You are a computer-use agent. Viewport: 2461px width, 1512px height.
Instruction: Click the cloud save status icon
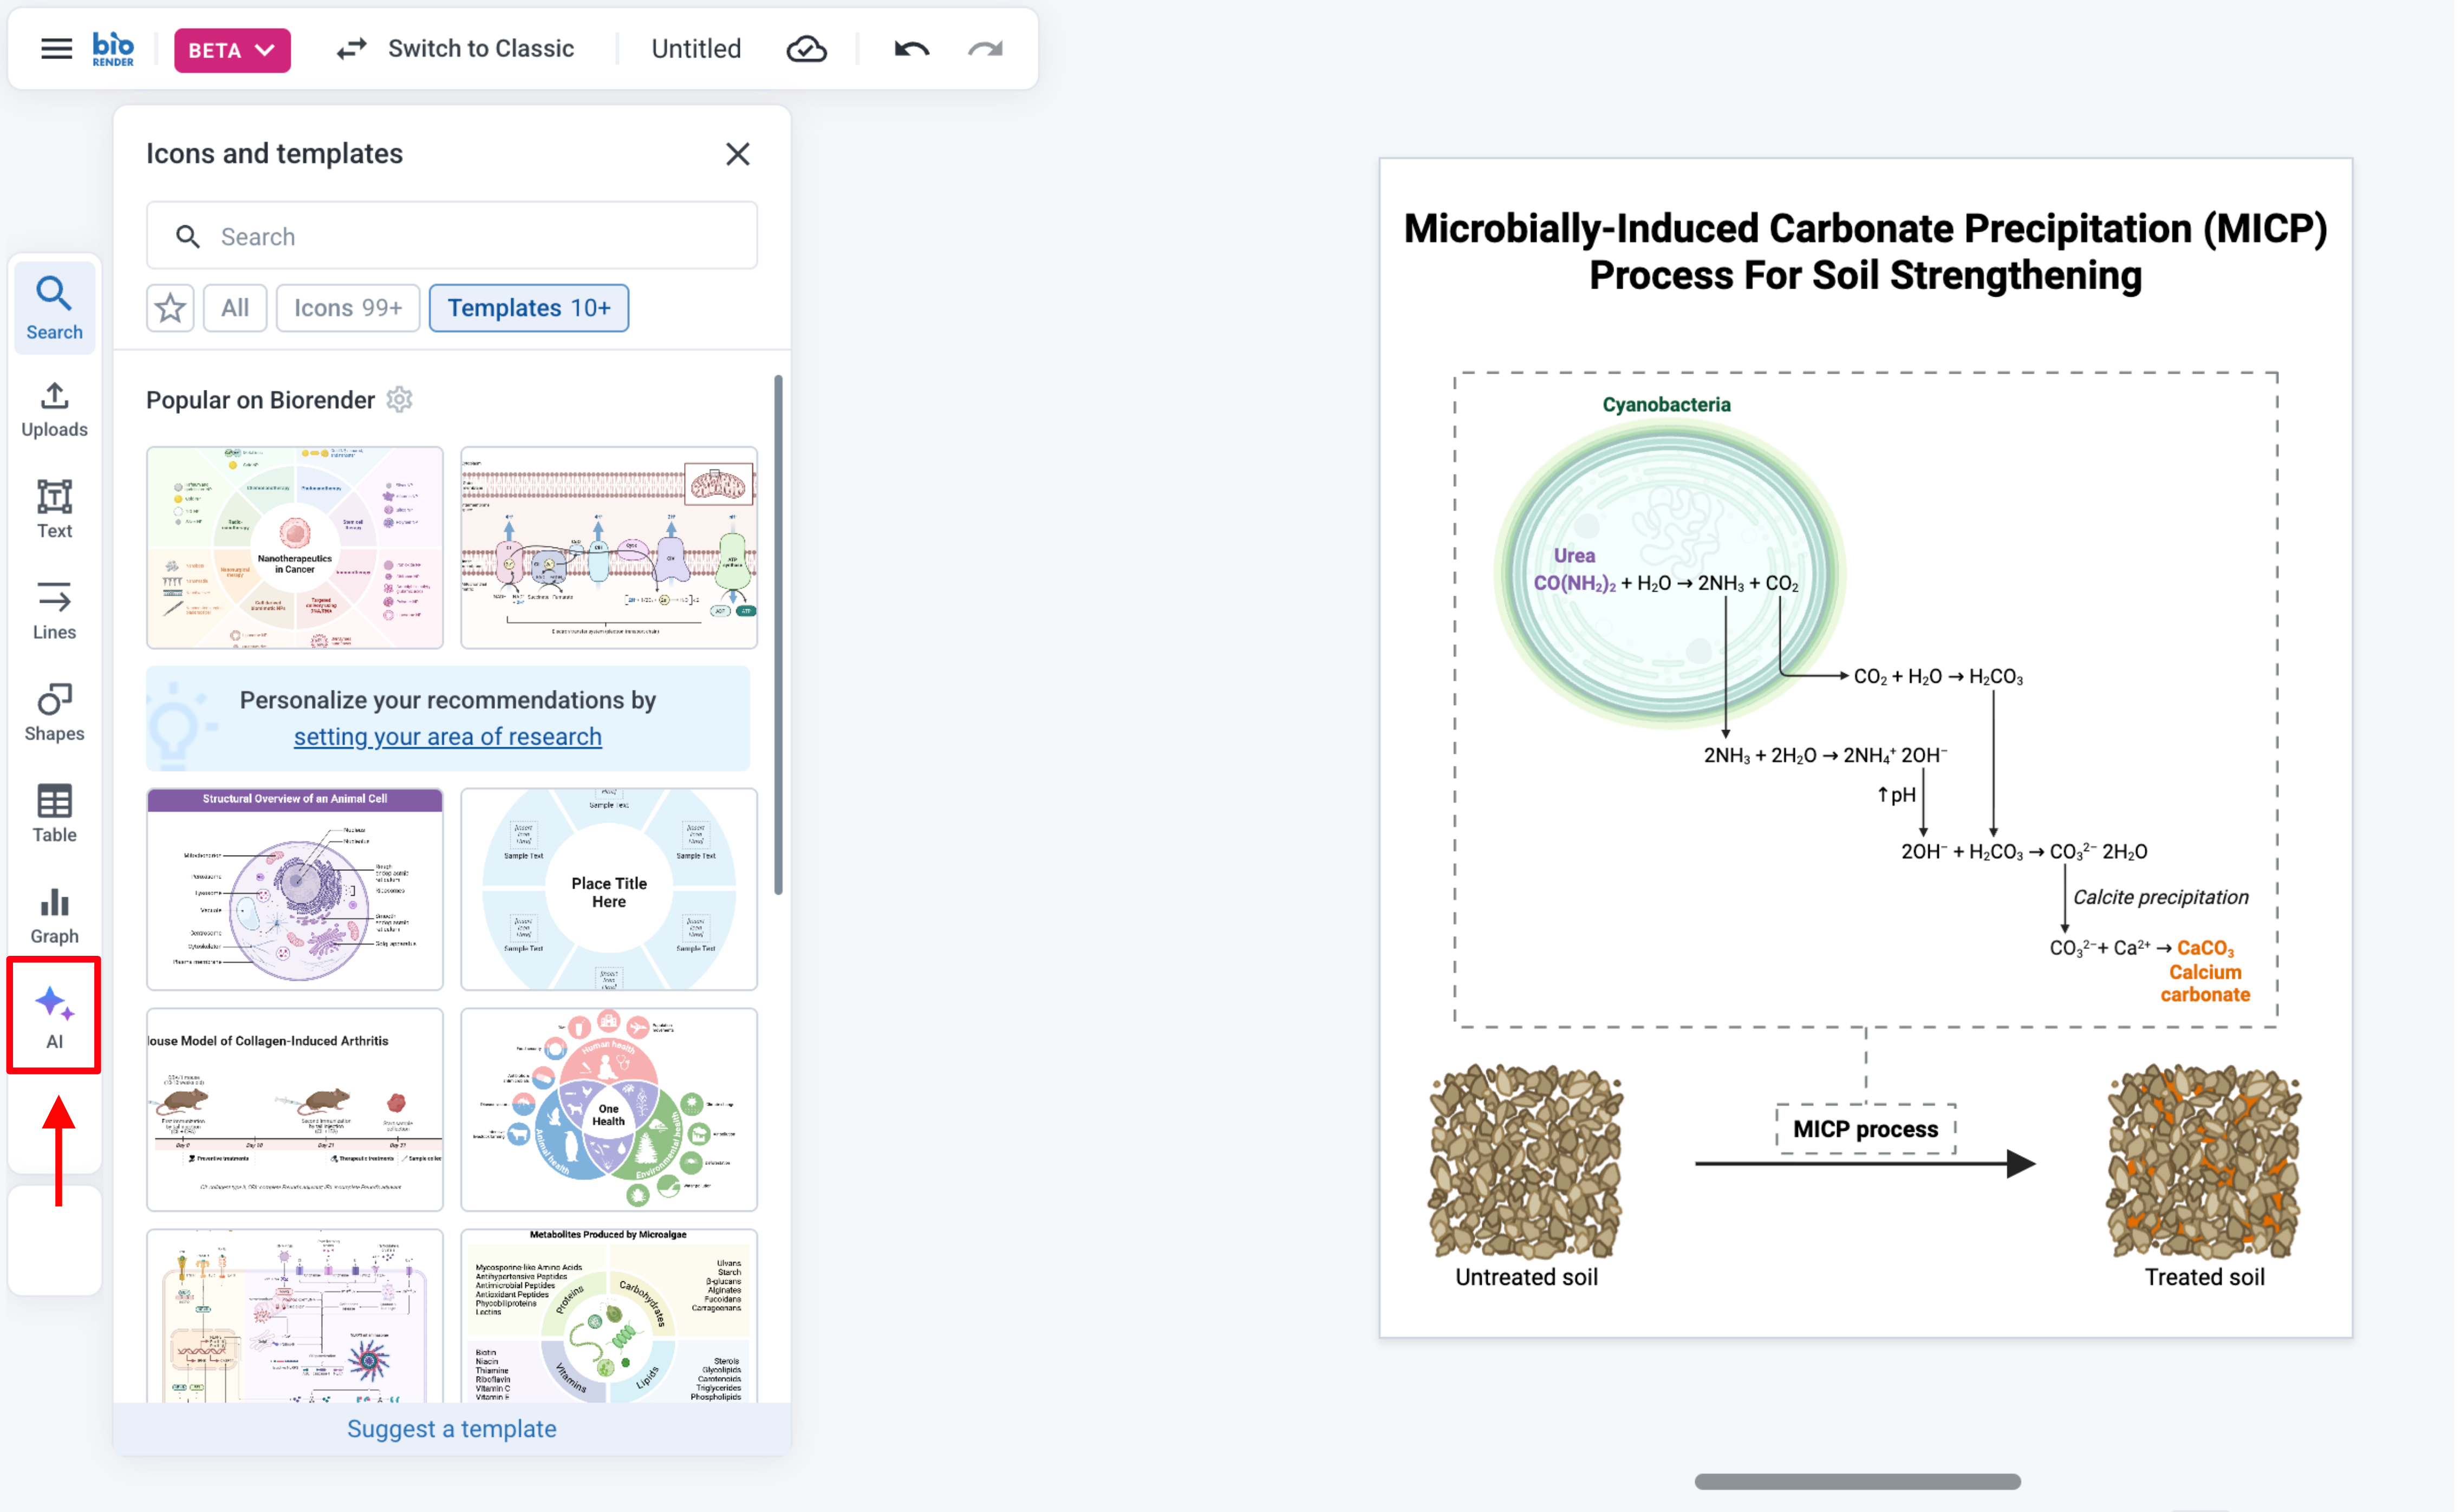pyautogui.click(x=806, y=48)
